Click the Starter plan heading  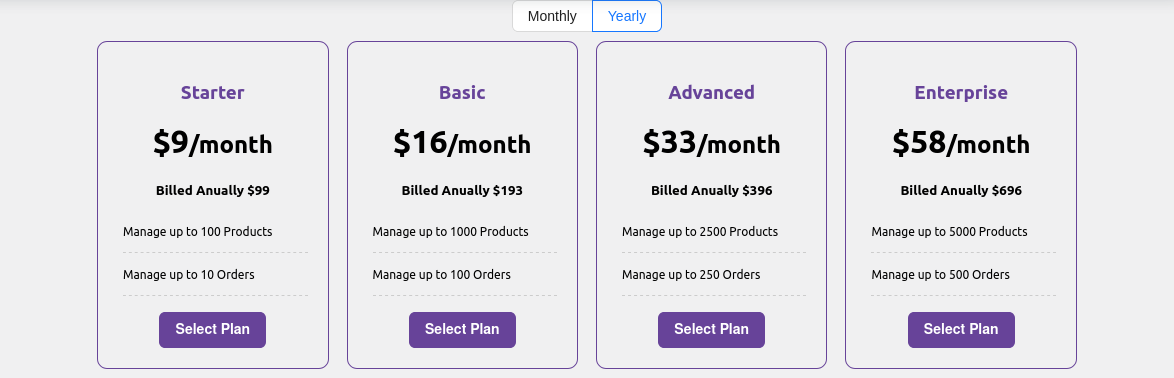coord(213,93)
